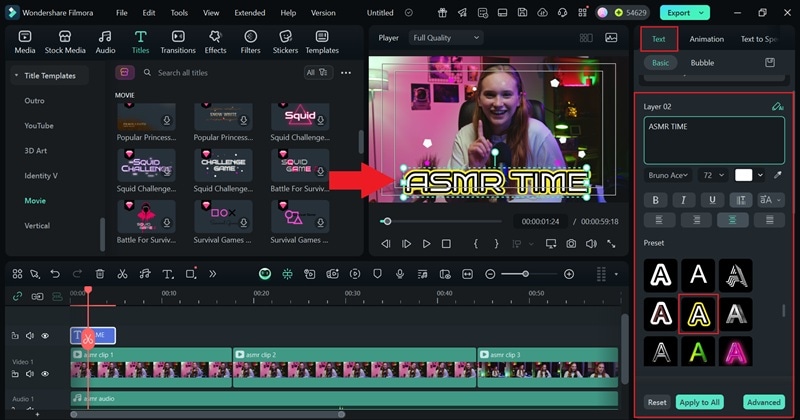
Task: Collapse Title Templates category
Action: coord(16,76)
